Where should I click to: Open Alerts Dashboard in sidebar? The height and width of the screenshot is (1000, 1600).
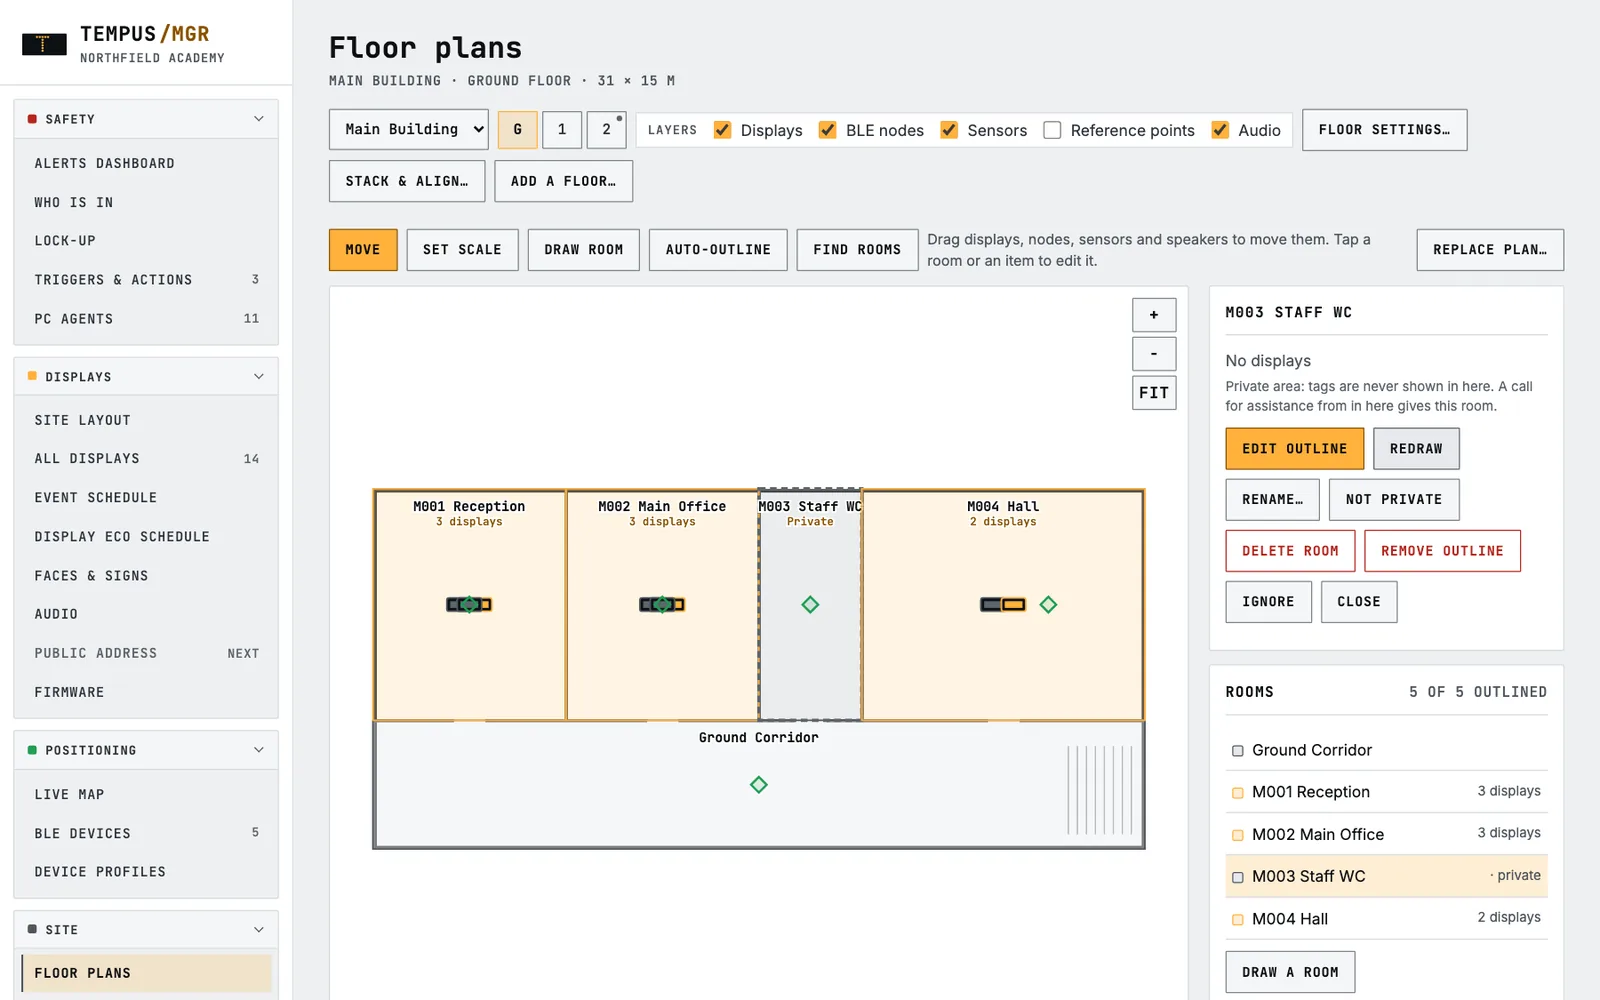click(146, 163)
